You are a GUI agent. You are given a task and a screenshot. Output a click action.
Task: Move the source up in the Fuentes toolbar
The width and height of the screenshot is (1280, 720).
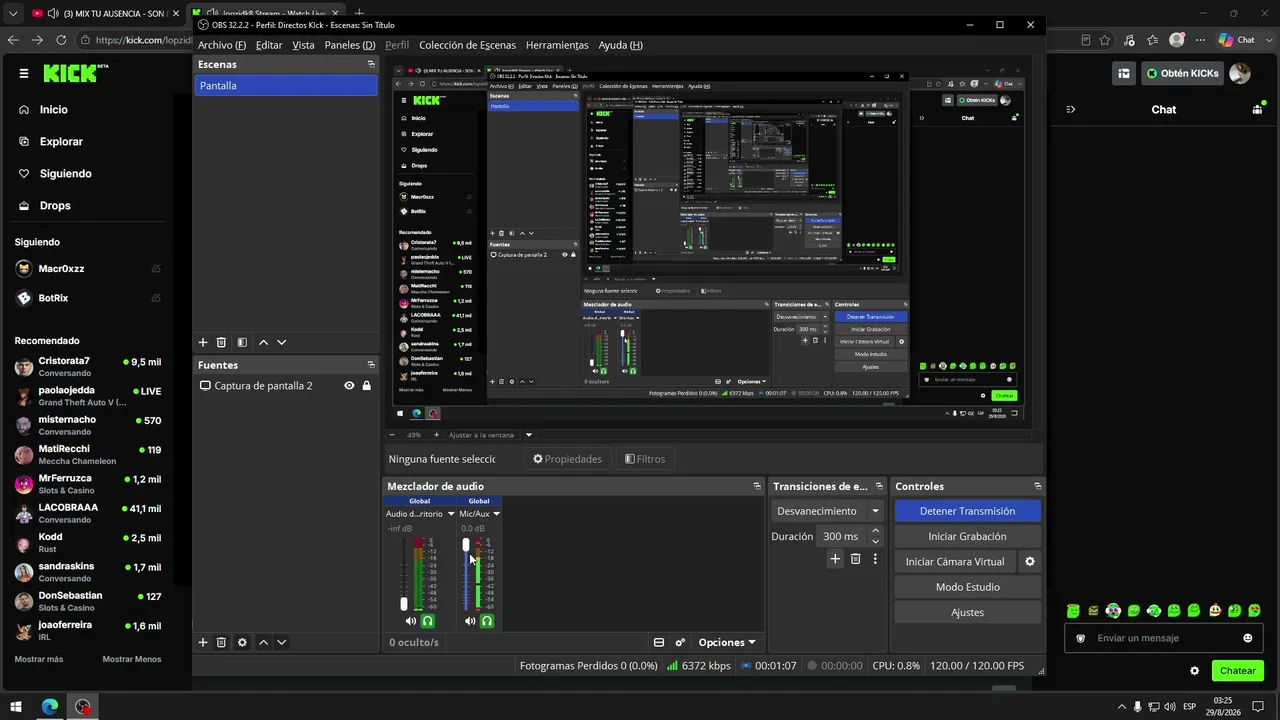click(264, 642)
